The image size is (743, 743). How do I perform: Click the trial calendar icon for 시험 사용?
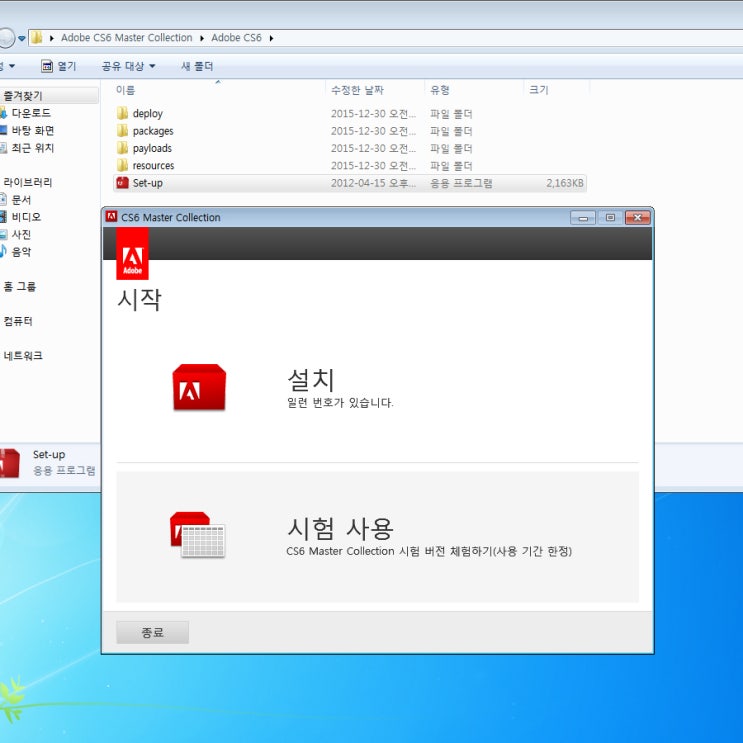pyautogui.click(x=197, y=534)
